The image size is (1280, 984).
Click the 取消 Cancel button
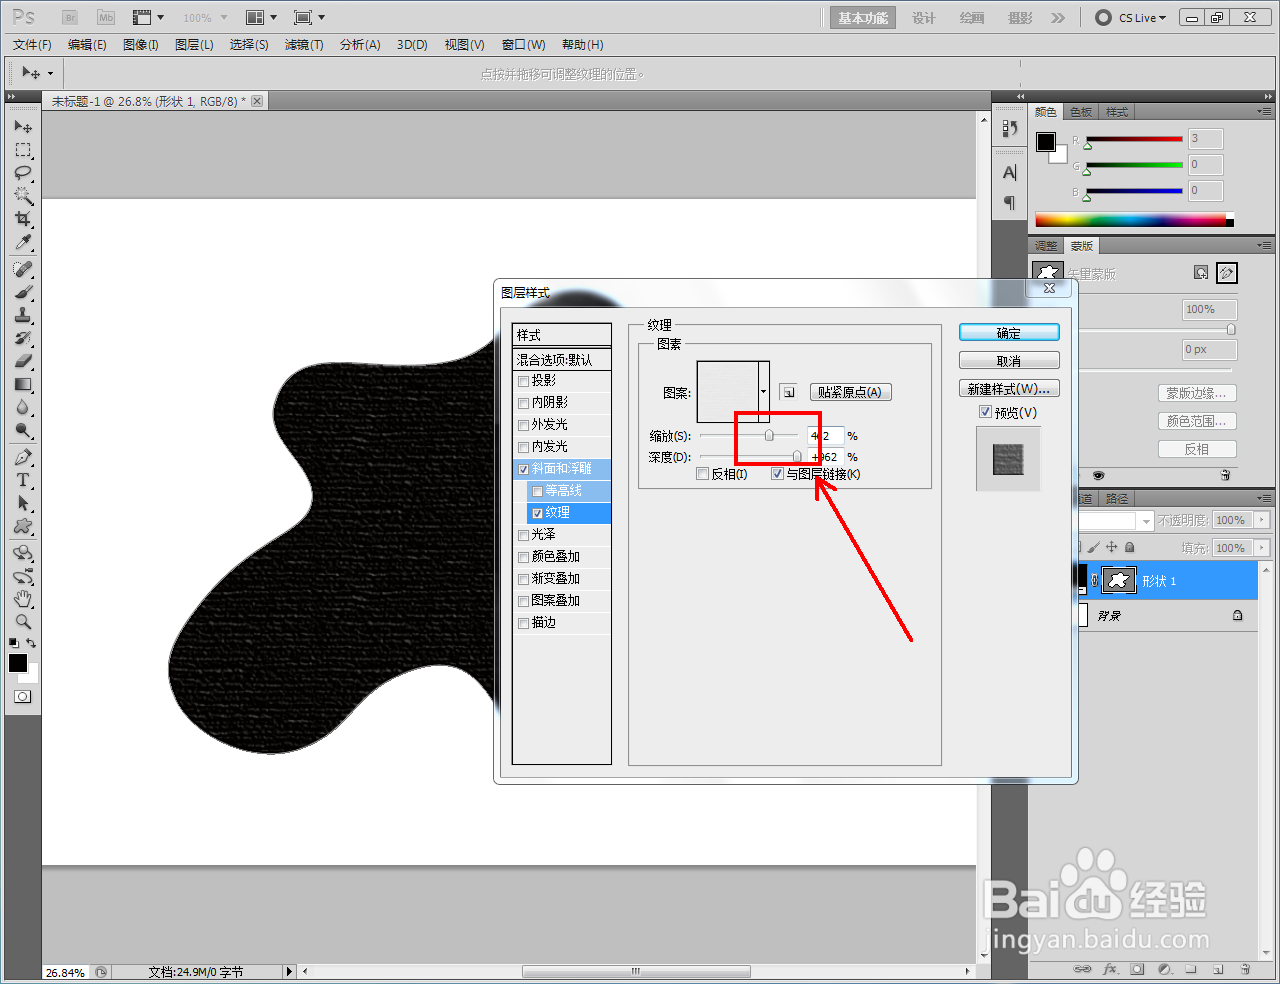1009,361
